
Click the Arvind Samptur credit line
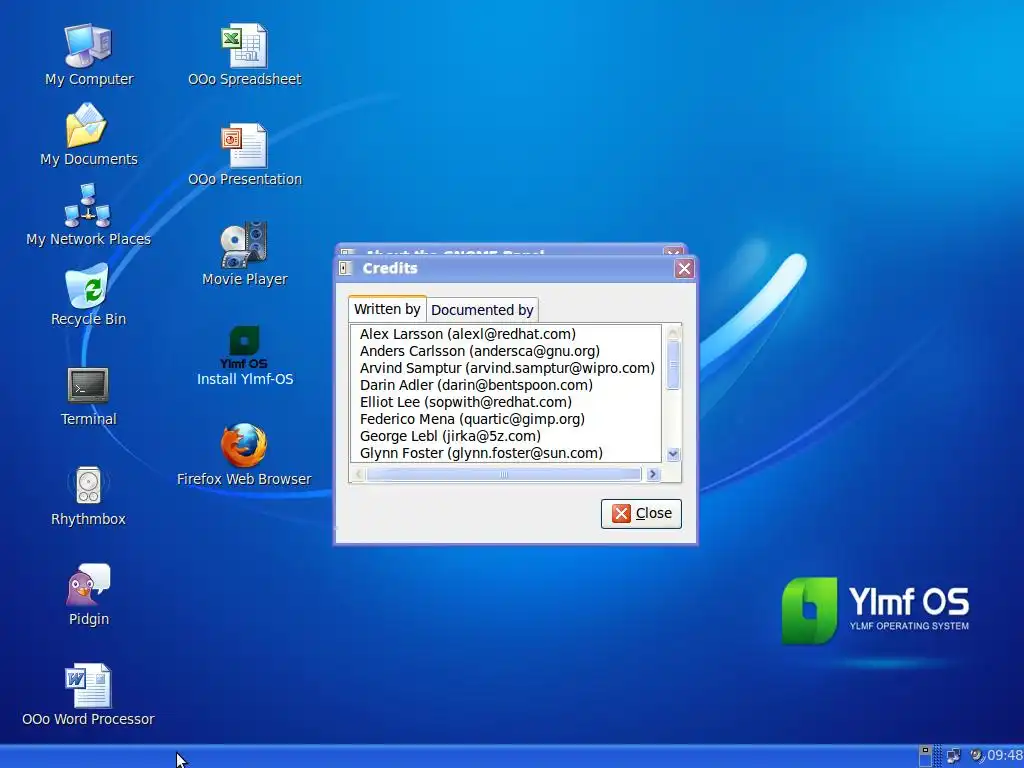click(506, 368)
